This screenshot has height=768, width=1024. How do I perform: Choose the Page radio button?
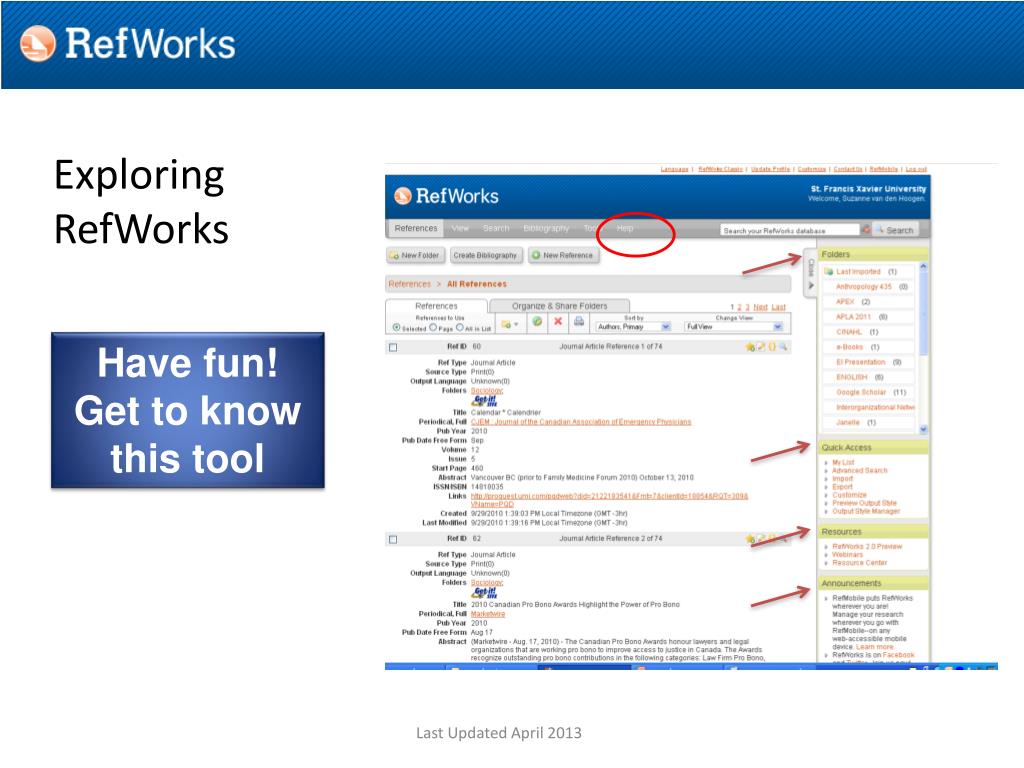coord(433,327)
